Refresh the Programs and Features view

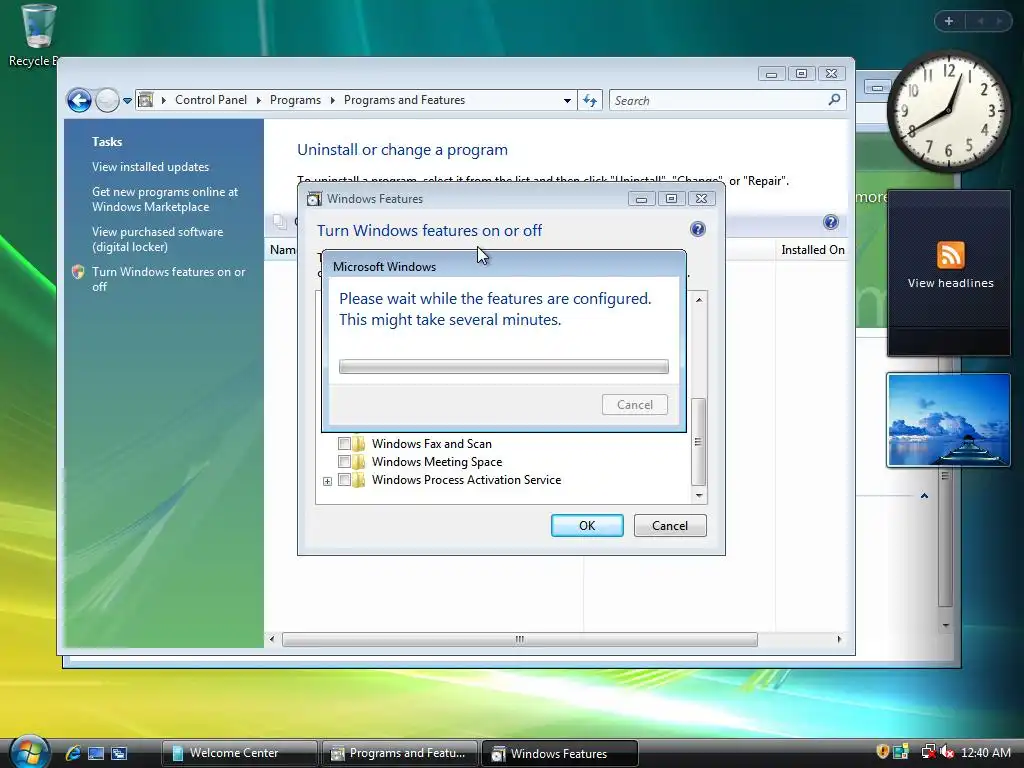(x=590, y=101)
